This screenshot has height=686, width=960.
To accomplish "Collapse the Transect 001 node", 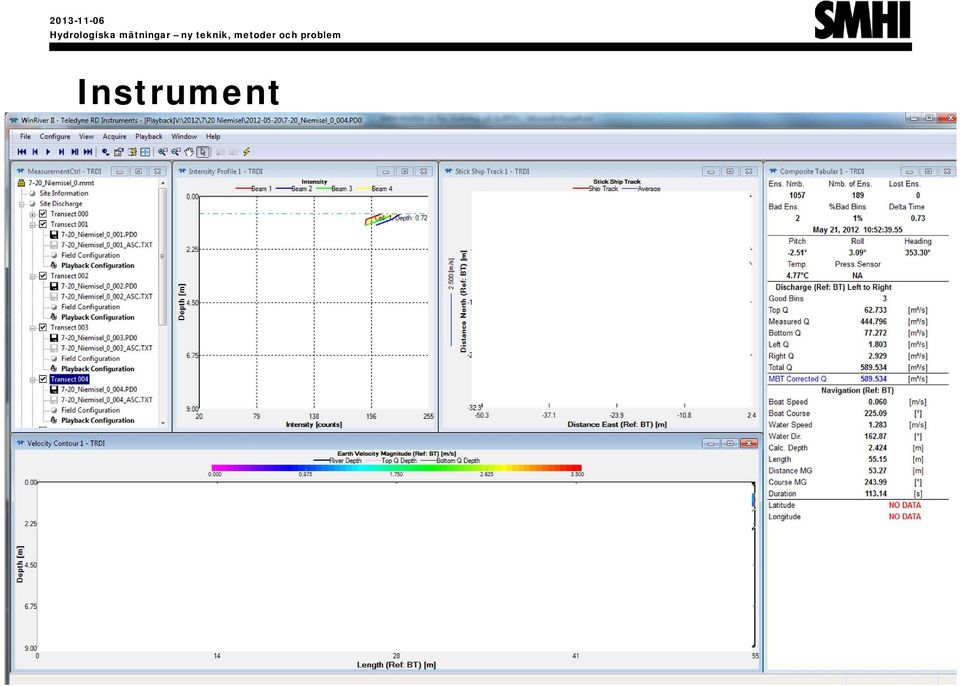I will pyautogui.click(x=32, y=225).
